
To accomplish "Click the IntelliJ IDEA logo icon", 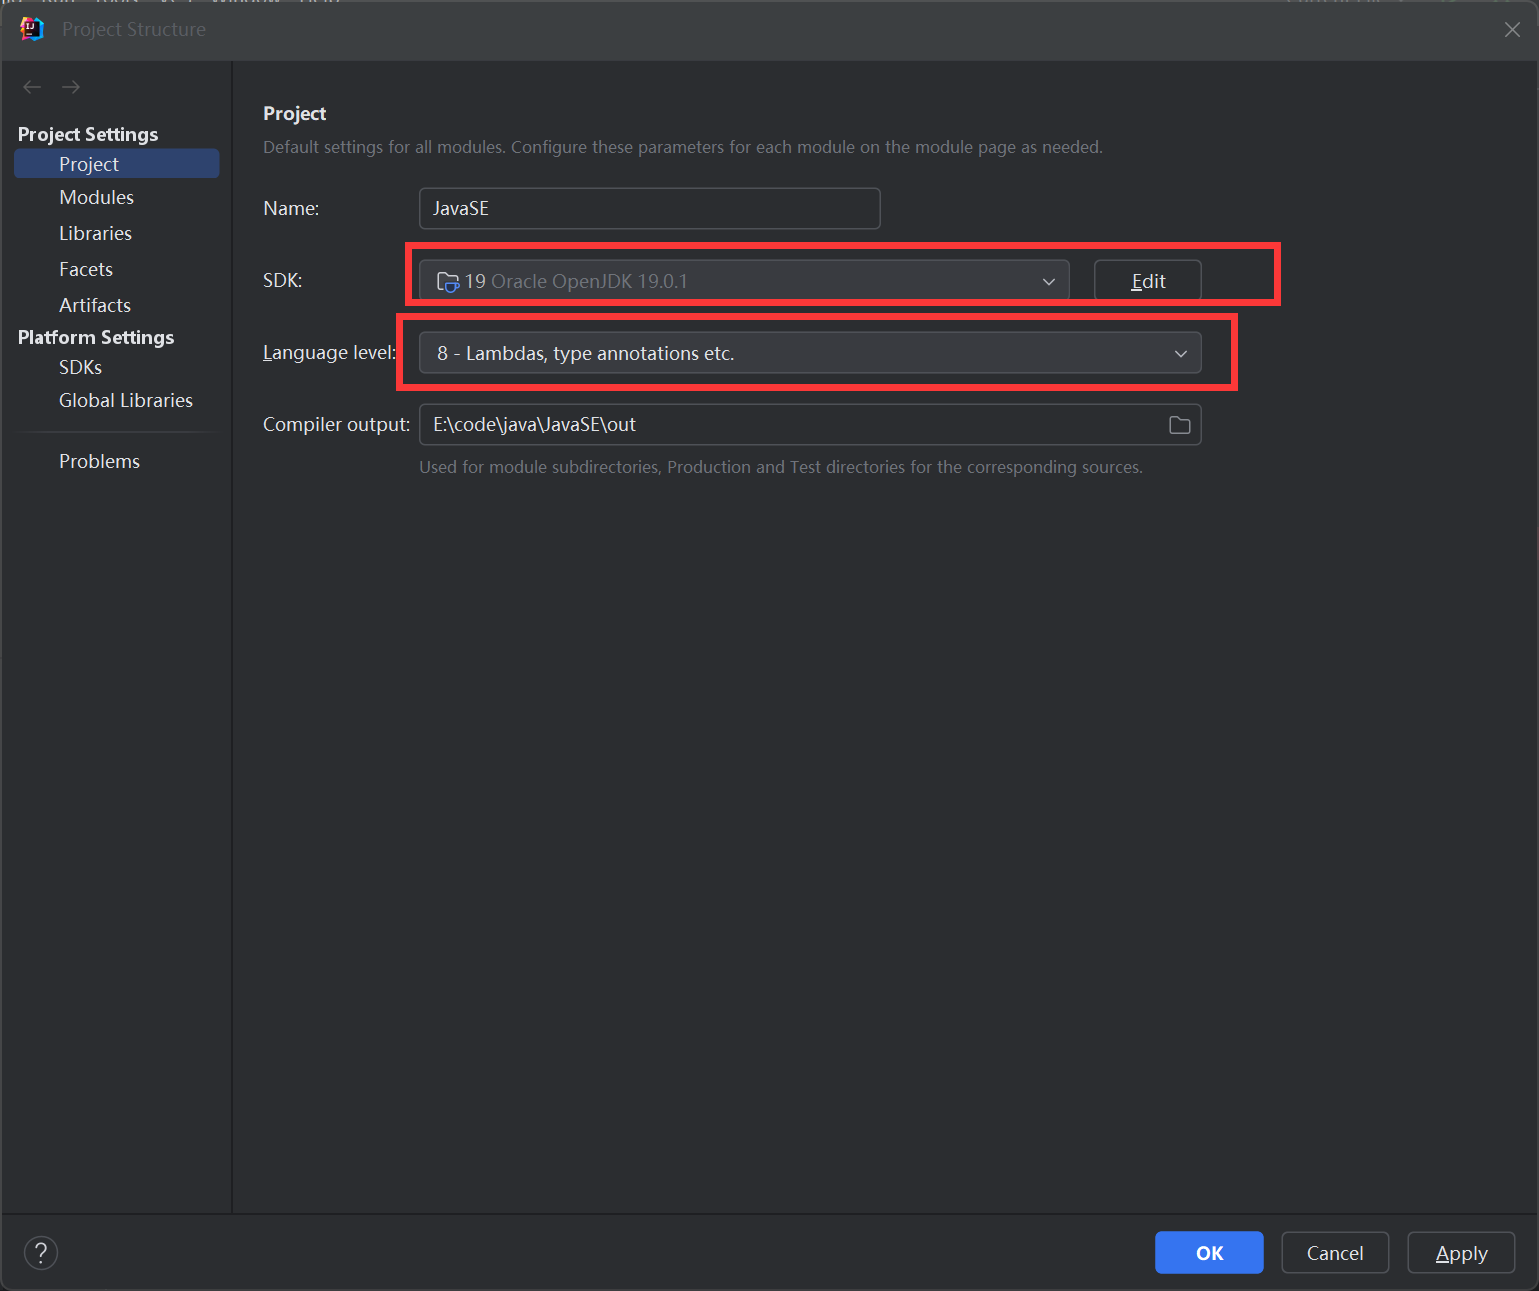I will (32, 29).
